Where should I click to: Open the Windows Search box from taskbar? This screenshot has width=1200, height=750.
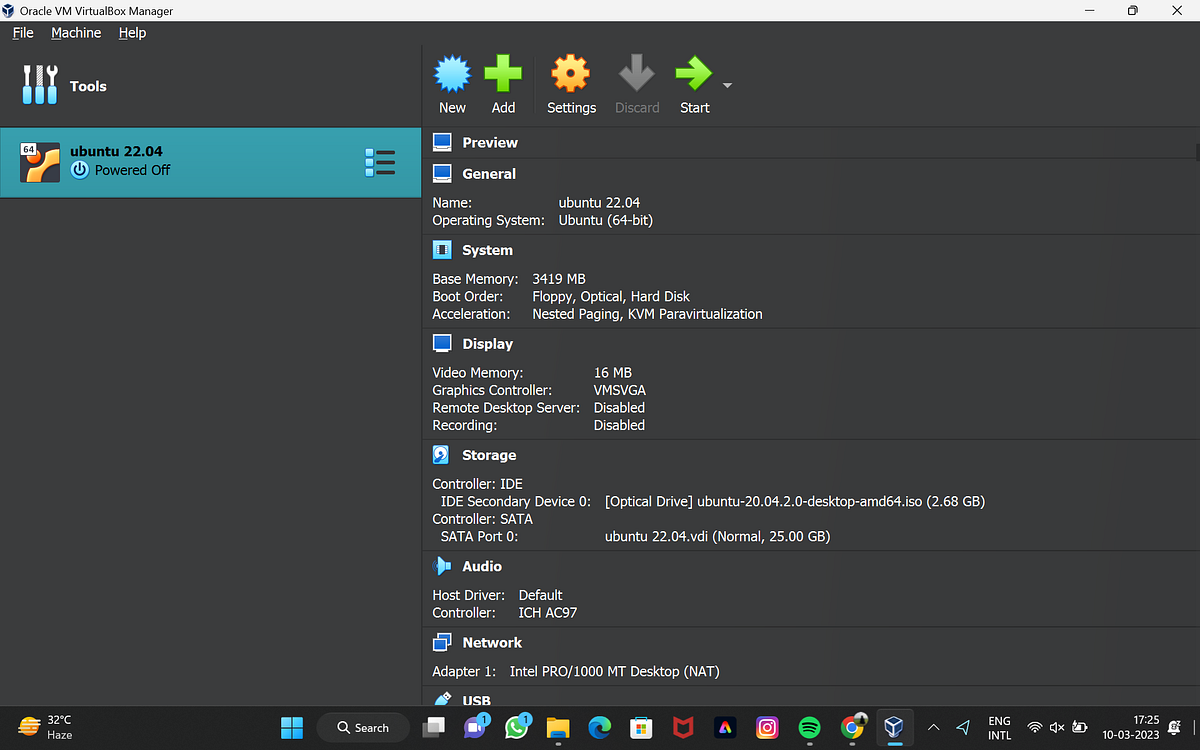coord(362,727)
